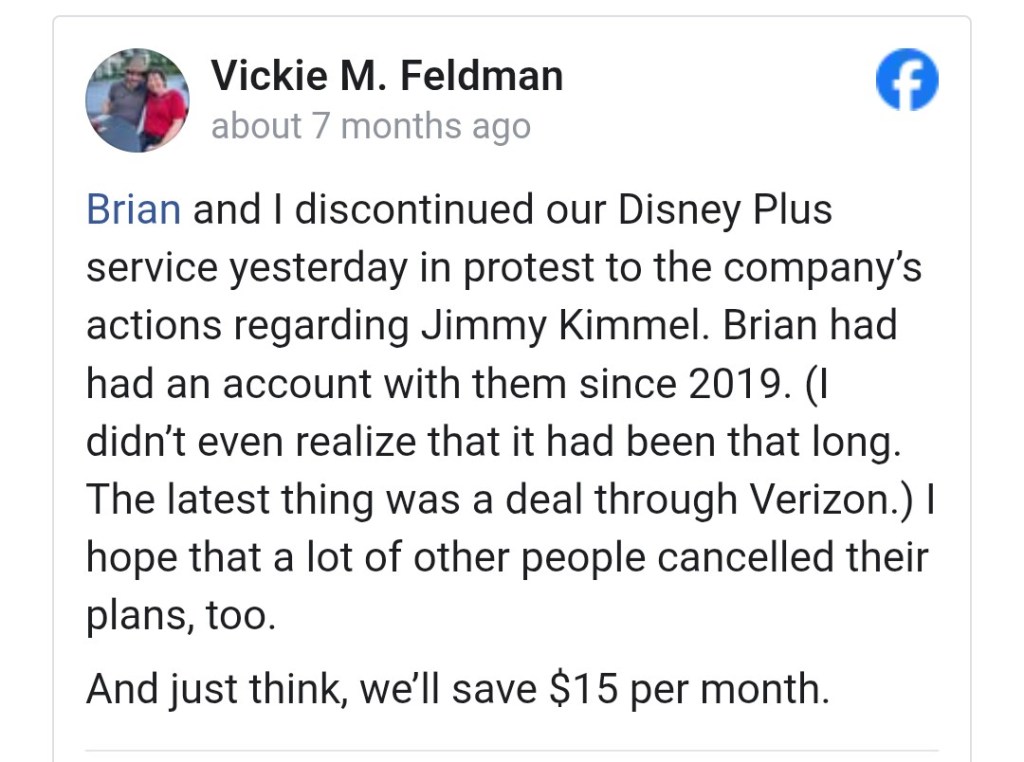Click the author name Vickie M. Feldman
Viewport: 1024px width, 762px height.
pyautogui.click(x=387, y=76)
